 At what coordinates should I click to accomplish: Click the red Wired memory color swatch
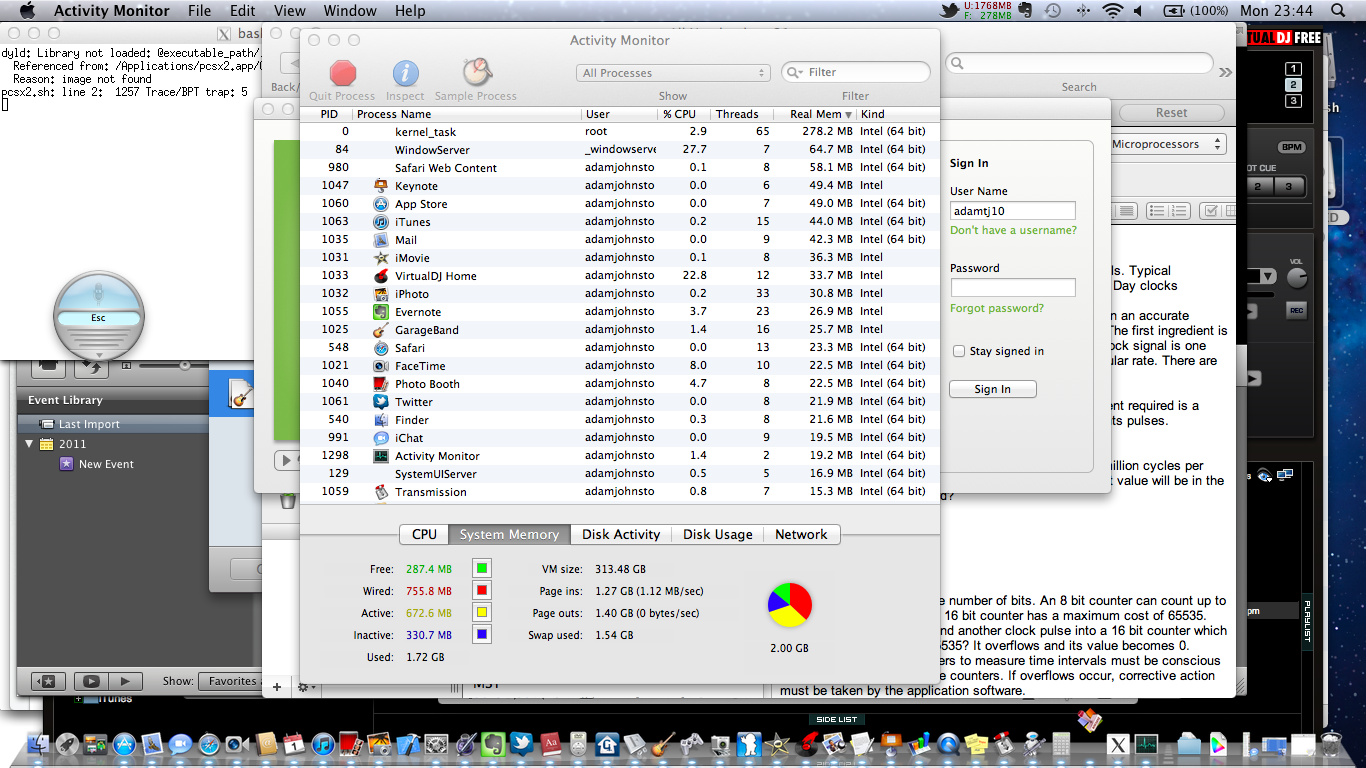click(x=481, y=590)
